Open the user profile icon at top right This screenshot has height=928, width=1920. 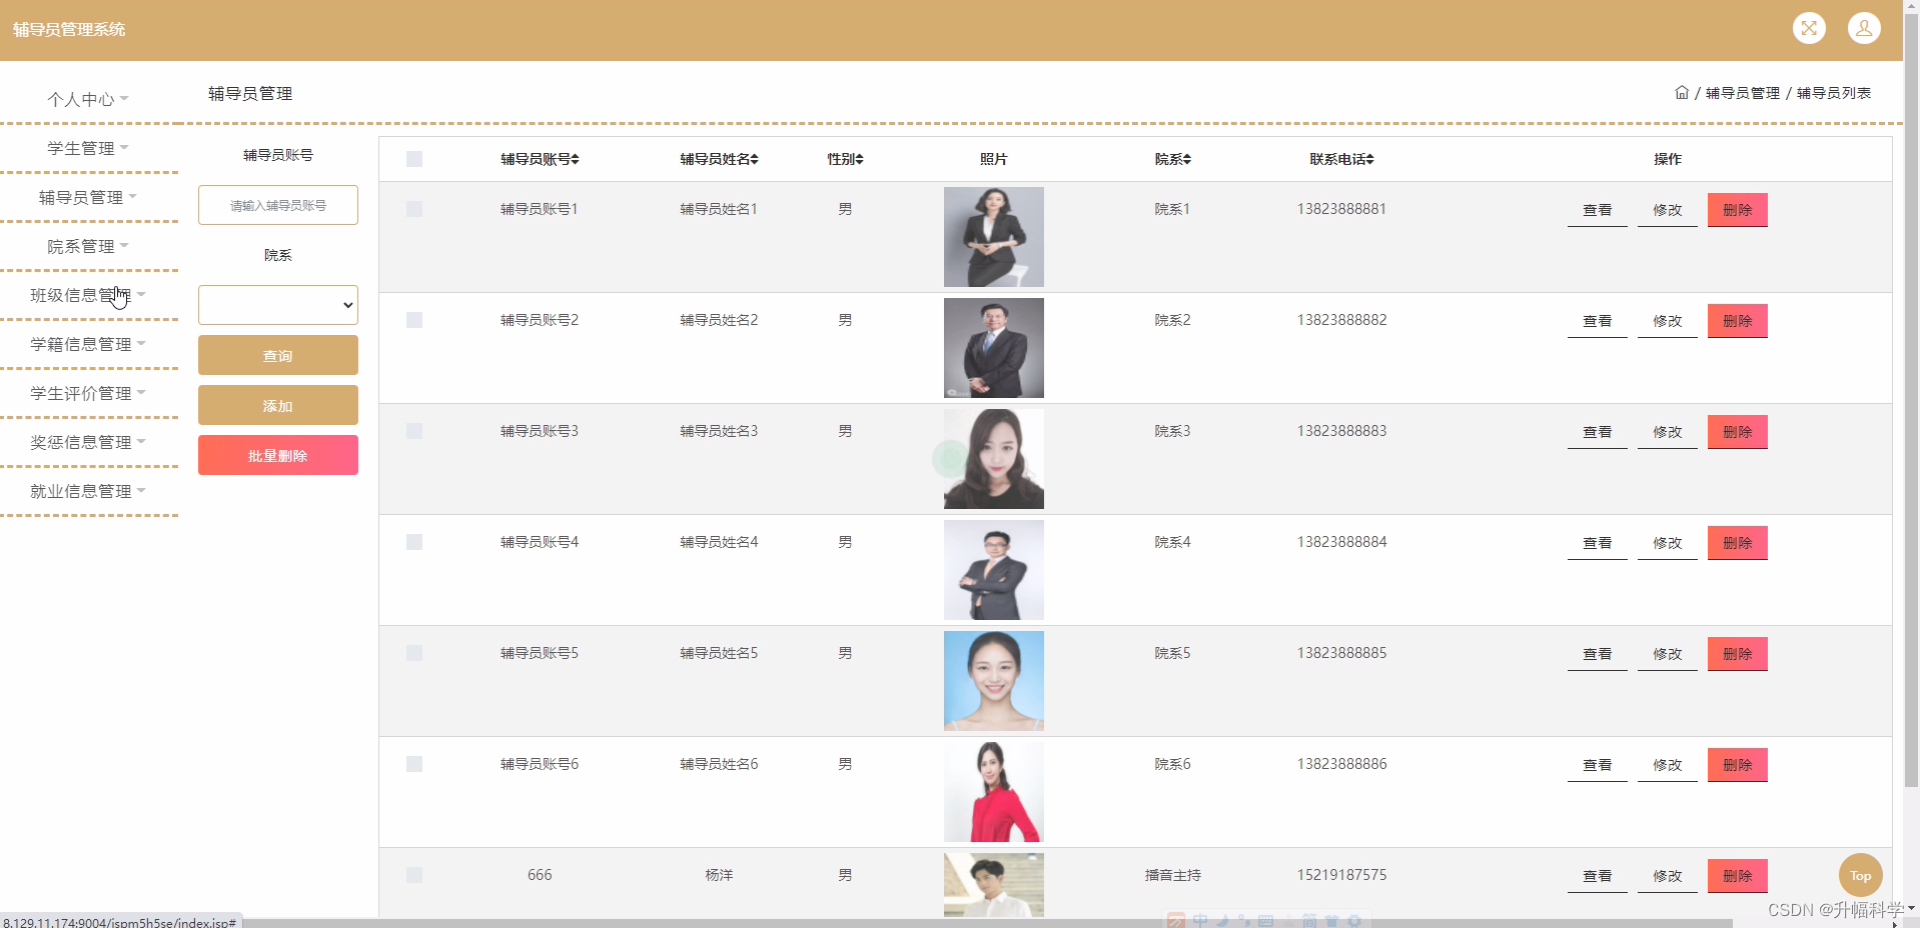point(1864,28)
